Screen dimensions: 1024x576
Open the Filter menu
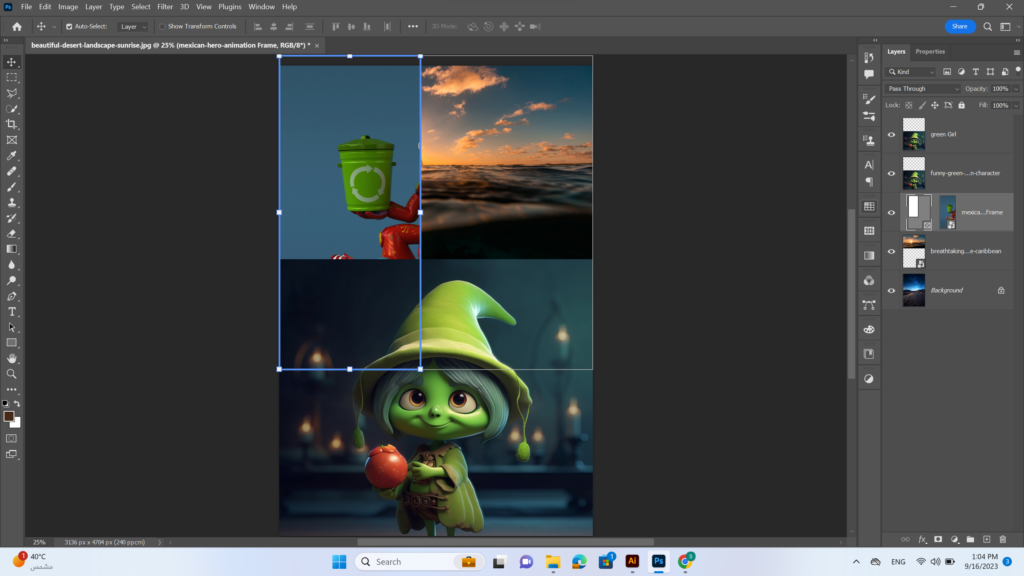(165, 7)
